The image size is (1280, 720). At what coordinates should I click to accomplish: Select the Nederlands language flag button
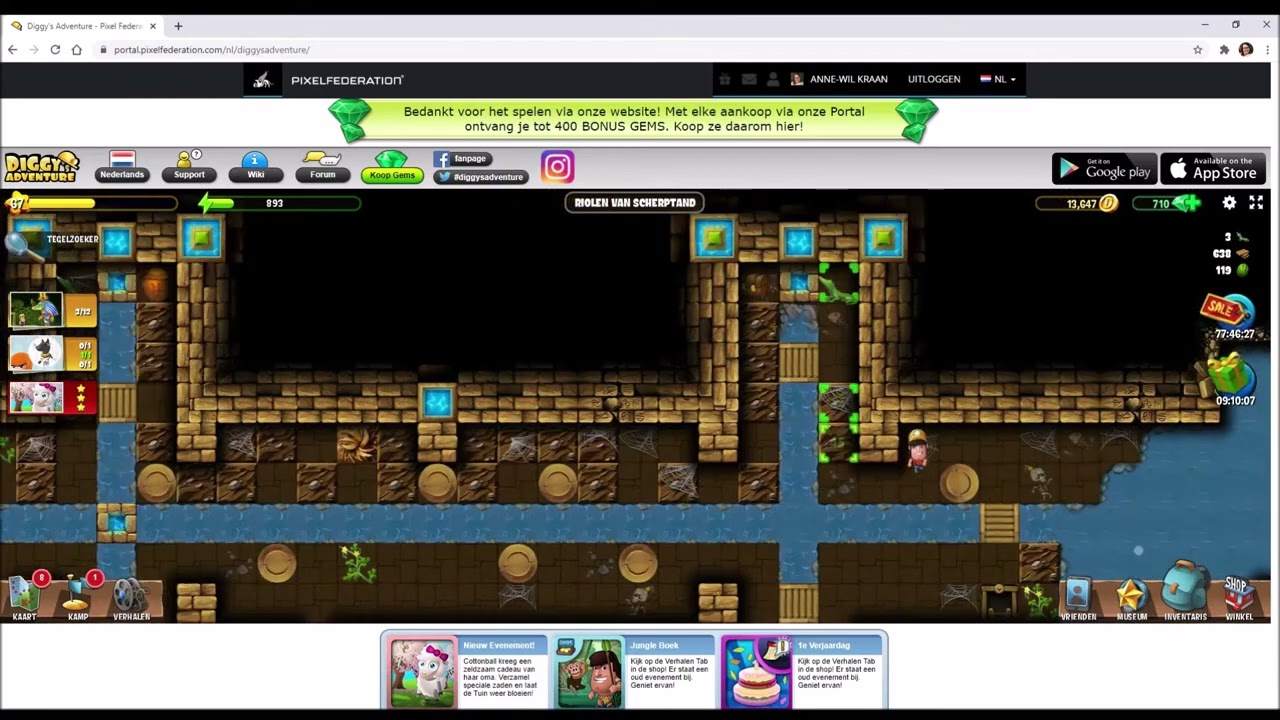[x=122, y=167]
